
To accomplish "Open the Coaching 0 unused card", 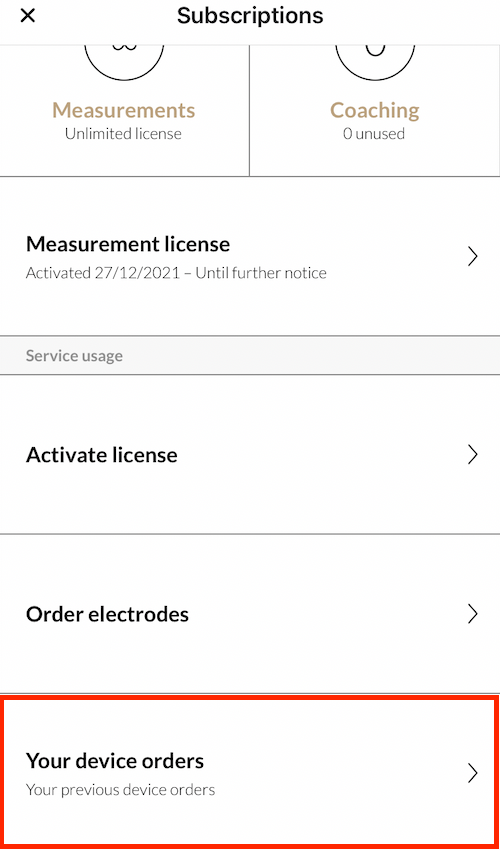I will tap(375, 111).
